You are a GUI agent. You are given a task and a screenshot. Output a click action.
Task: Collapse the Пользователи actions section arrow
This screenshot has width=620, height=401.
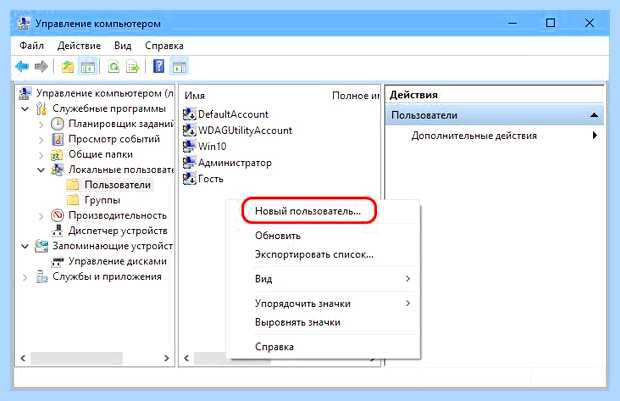(x=594, y=115)
